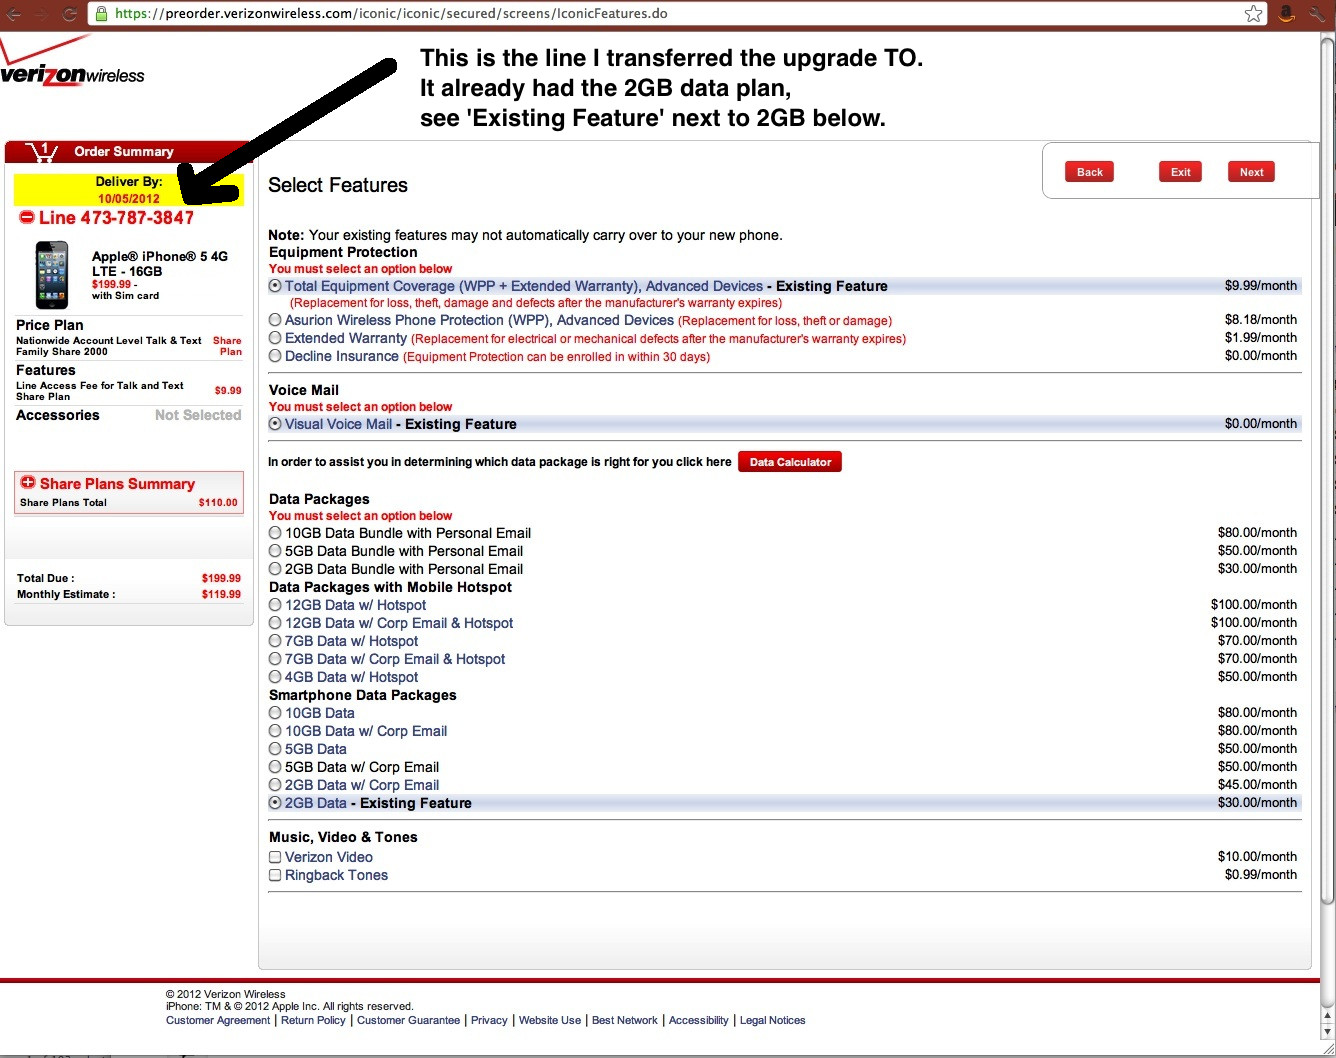1336x1058 pixels.
Task: Select 10GB Data w/ Corp Email radio
Action: pyautogui.click(x=275, y=731)
